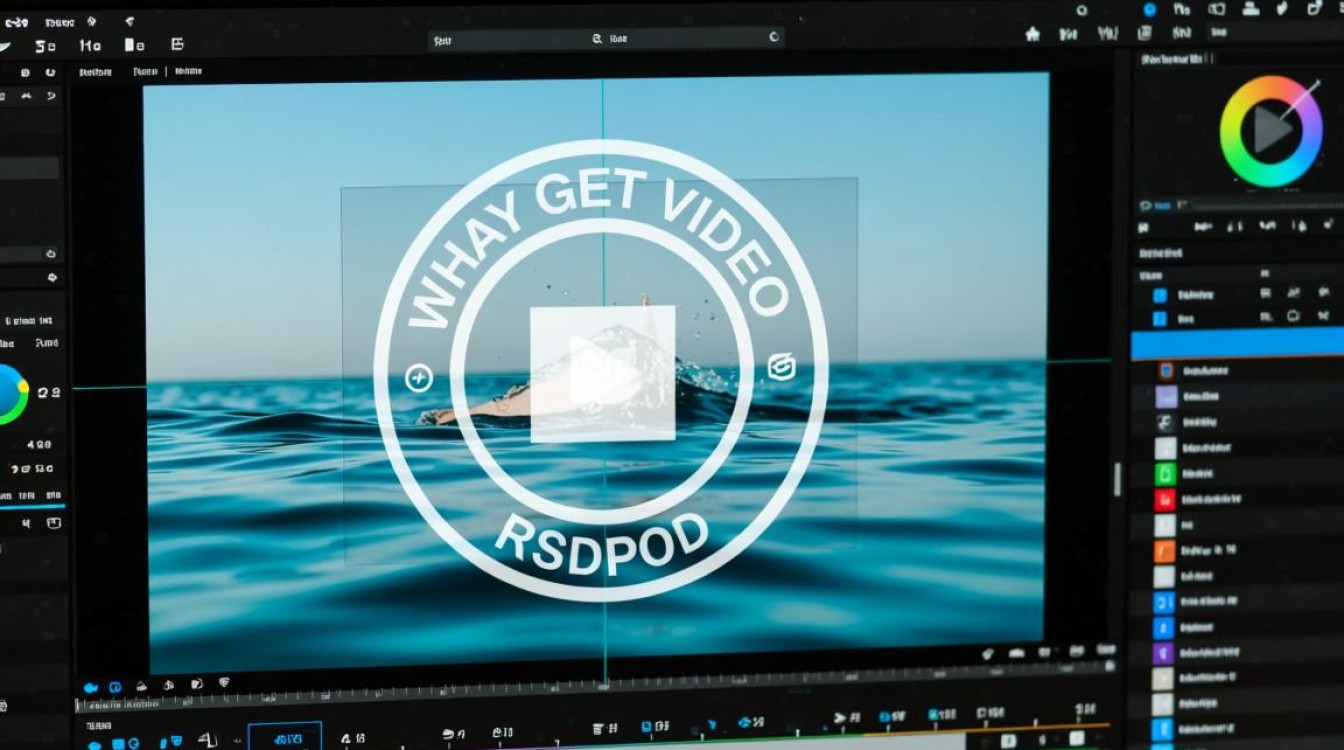Toggle the second blue checkbox above the highlighted row
Image resolution: width=1344 pixels, height=750 pixels.
pyautogui.click(x=1160, y=319)
